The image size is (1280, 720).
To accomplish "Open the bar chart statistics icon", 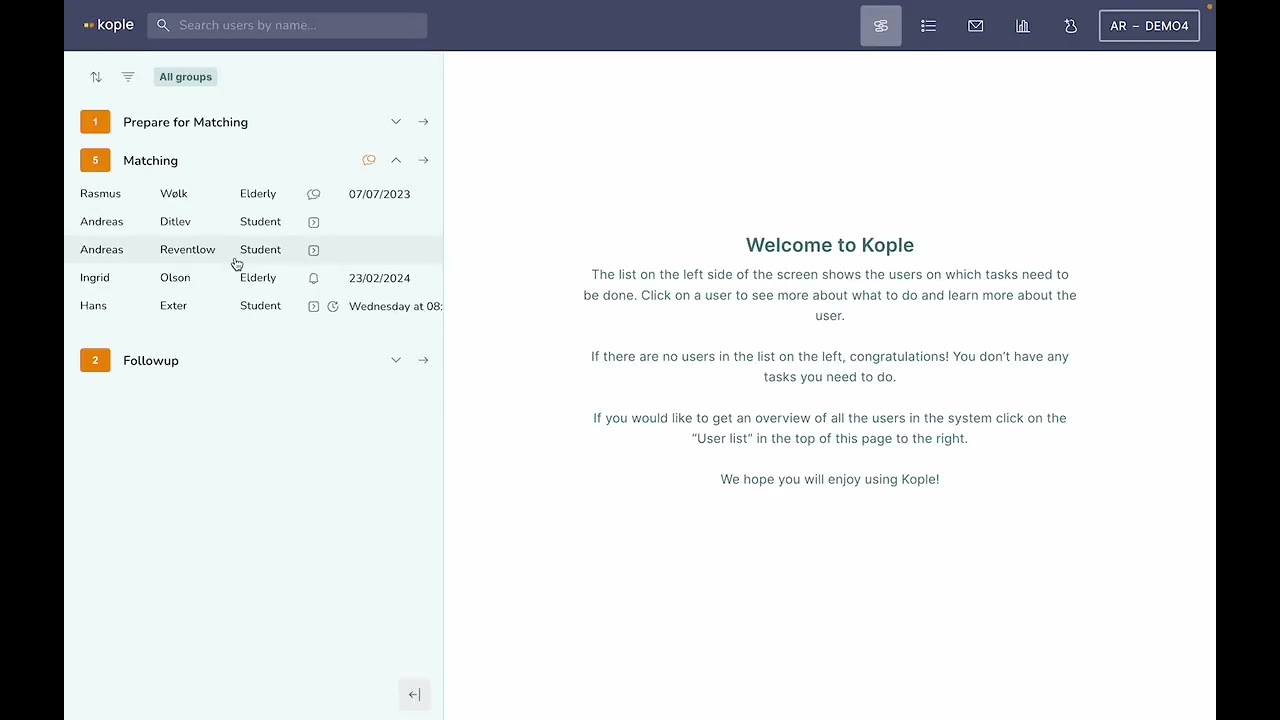I will (x=1023, y=26).
